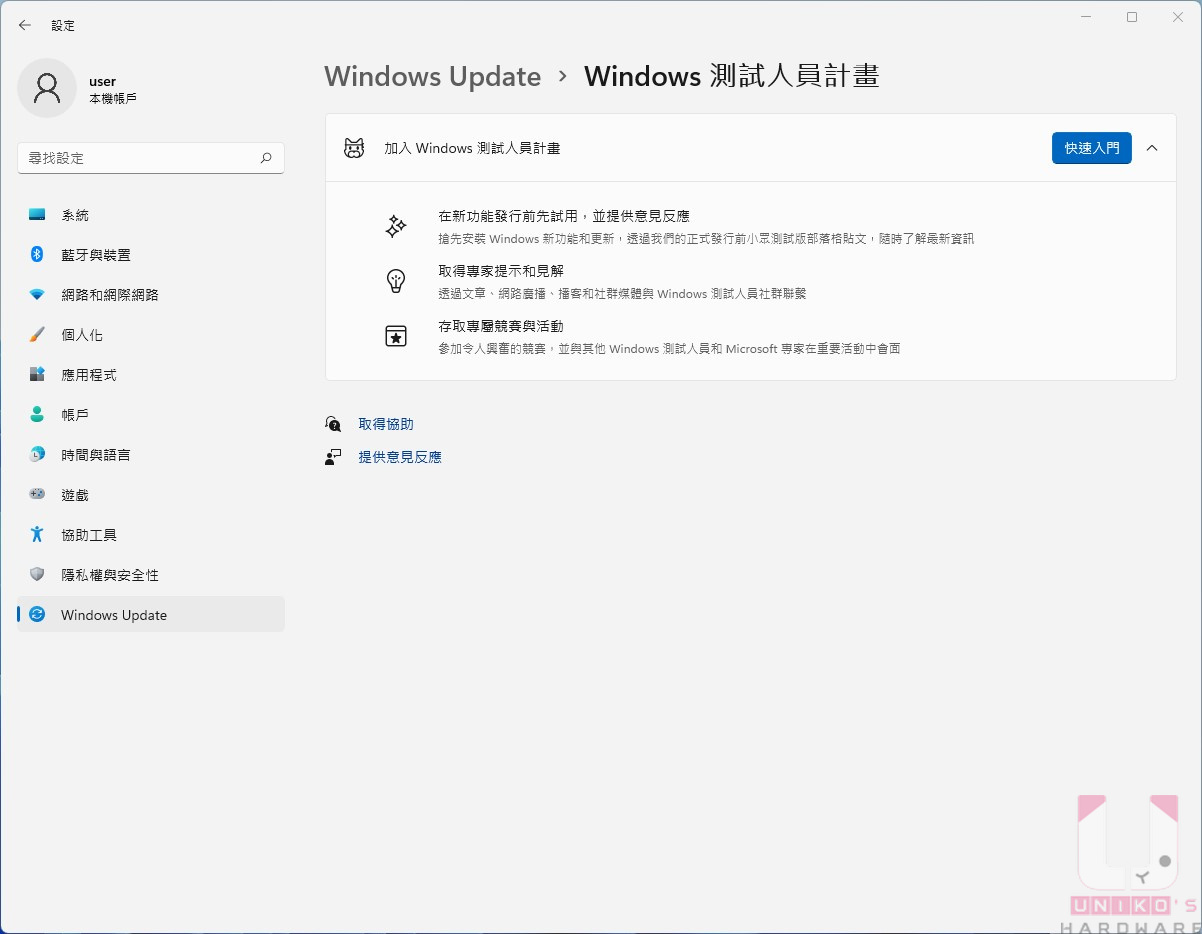Click the 在新功能發行前先試用 heading text

pos(564,216)
